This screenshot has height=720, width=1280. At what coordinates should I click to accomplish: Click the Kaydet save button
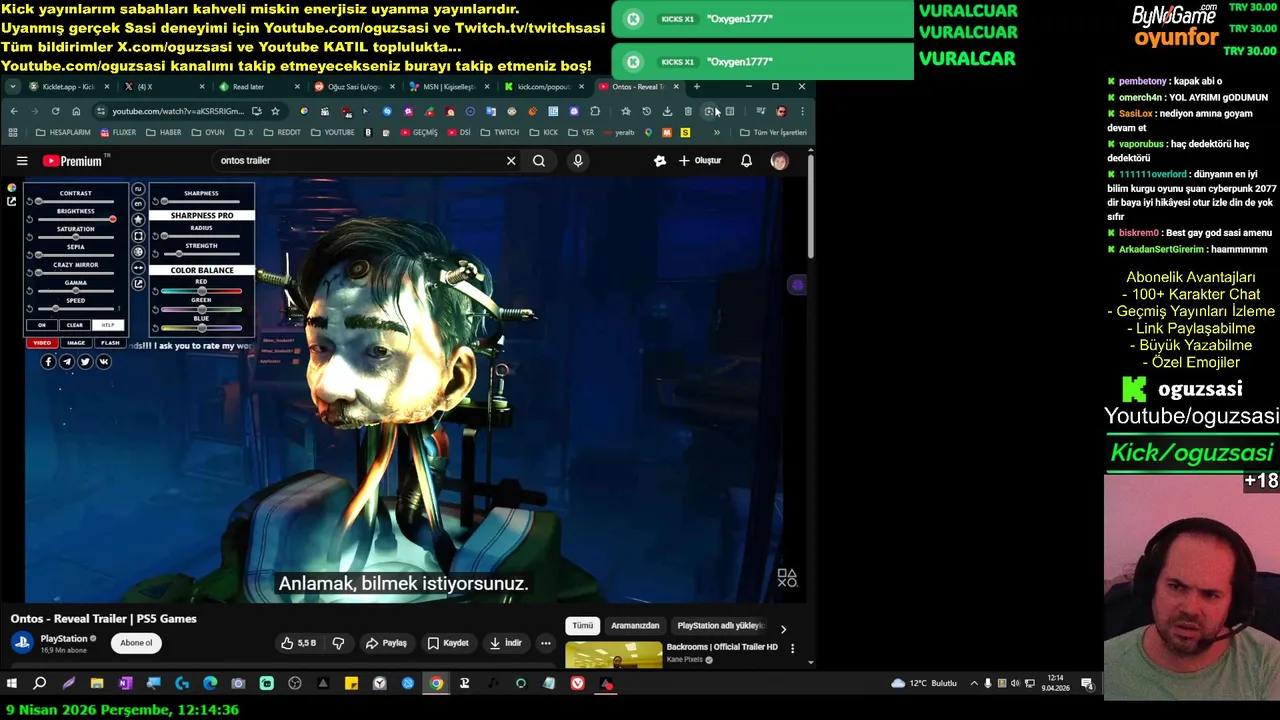[x=447, y=643]
